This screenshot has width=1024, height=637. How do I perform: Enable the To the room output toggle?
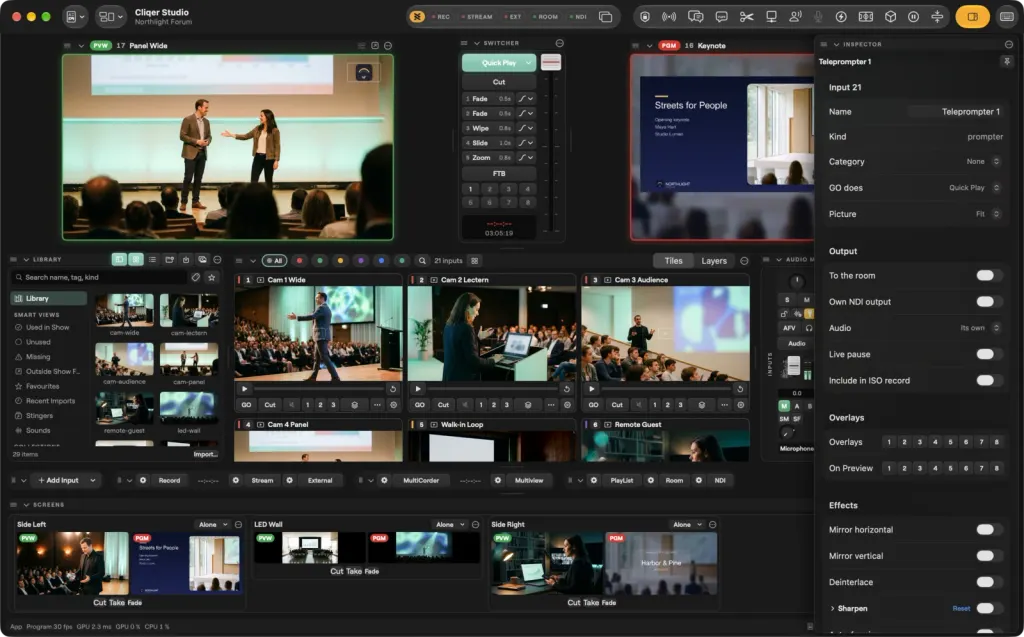coord(985,276)
